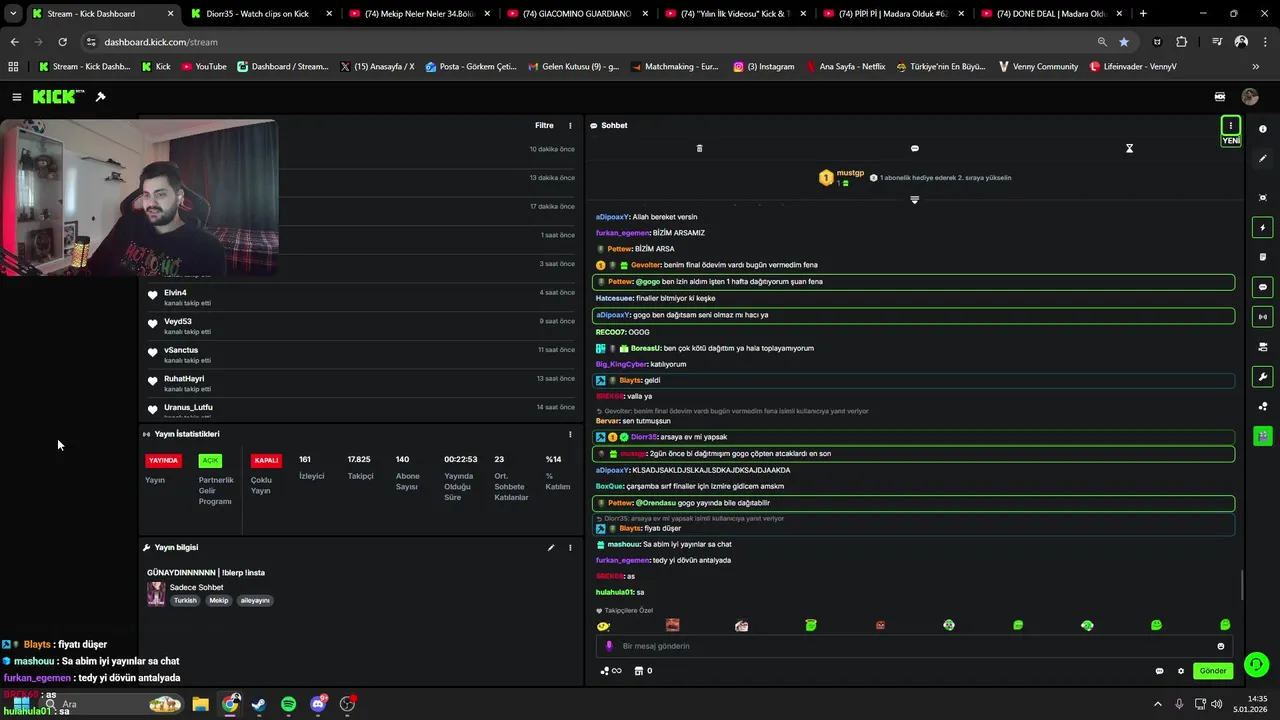The height and width of the screenshot is (720, 1280).
Task: Toggle the chat bubble sidebar panel icon
Action: [1263, 287]
